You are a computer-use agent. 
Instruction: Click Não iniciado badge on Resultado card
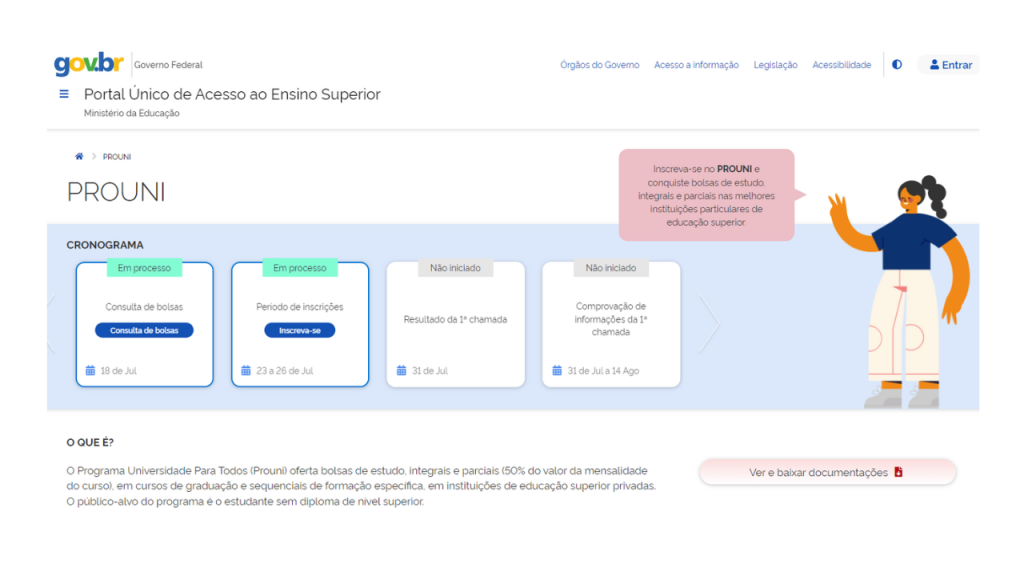455,268
